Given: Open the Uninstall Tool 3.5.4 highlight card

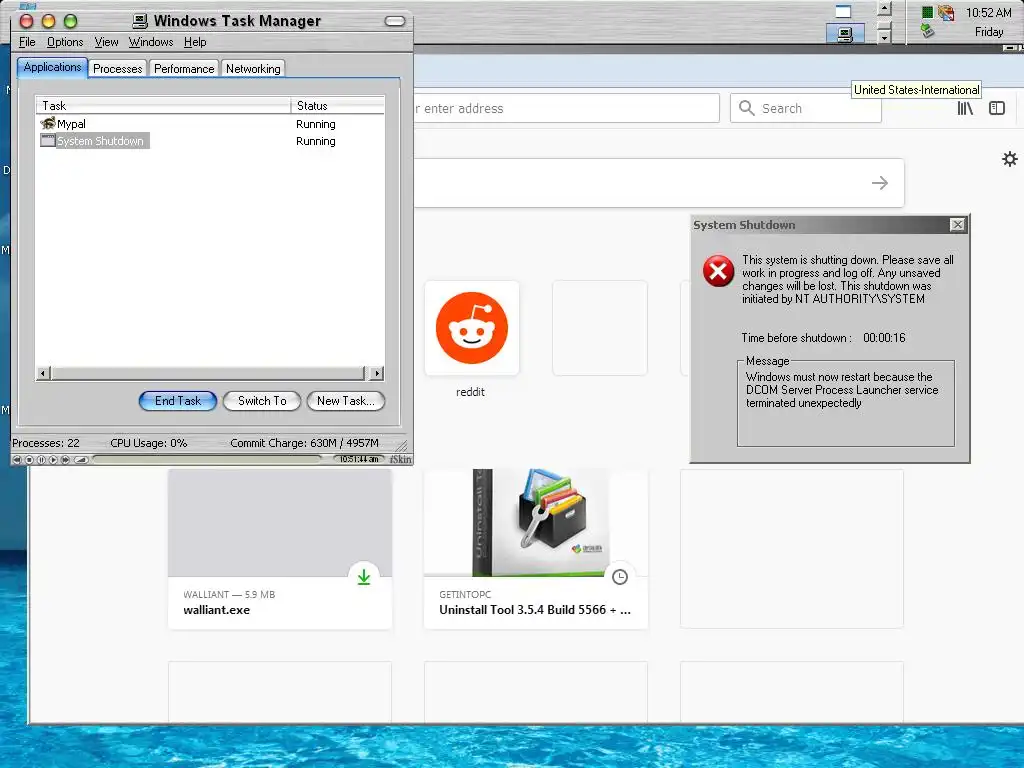Looking at the screenshot, I should (536, 549).
